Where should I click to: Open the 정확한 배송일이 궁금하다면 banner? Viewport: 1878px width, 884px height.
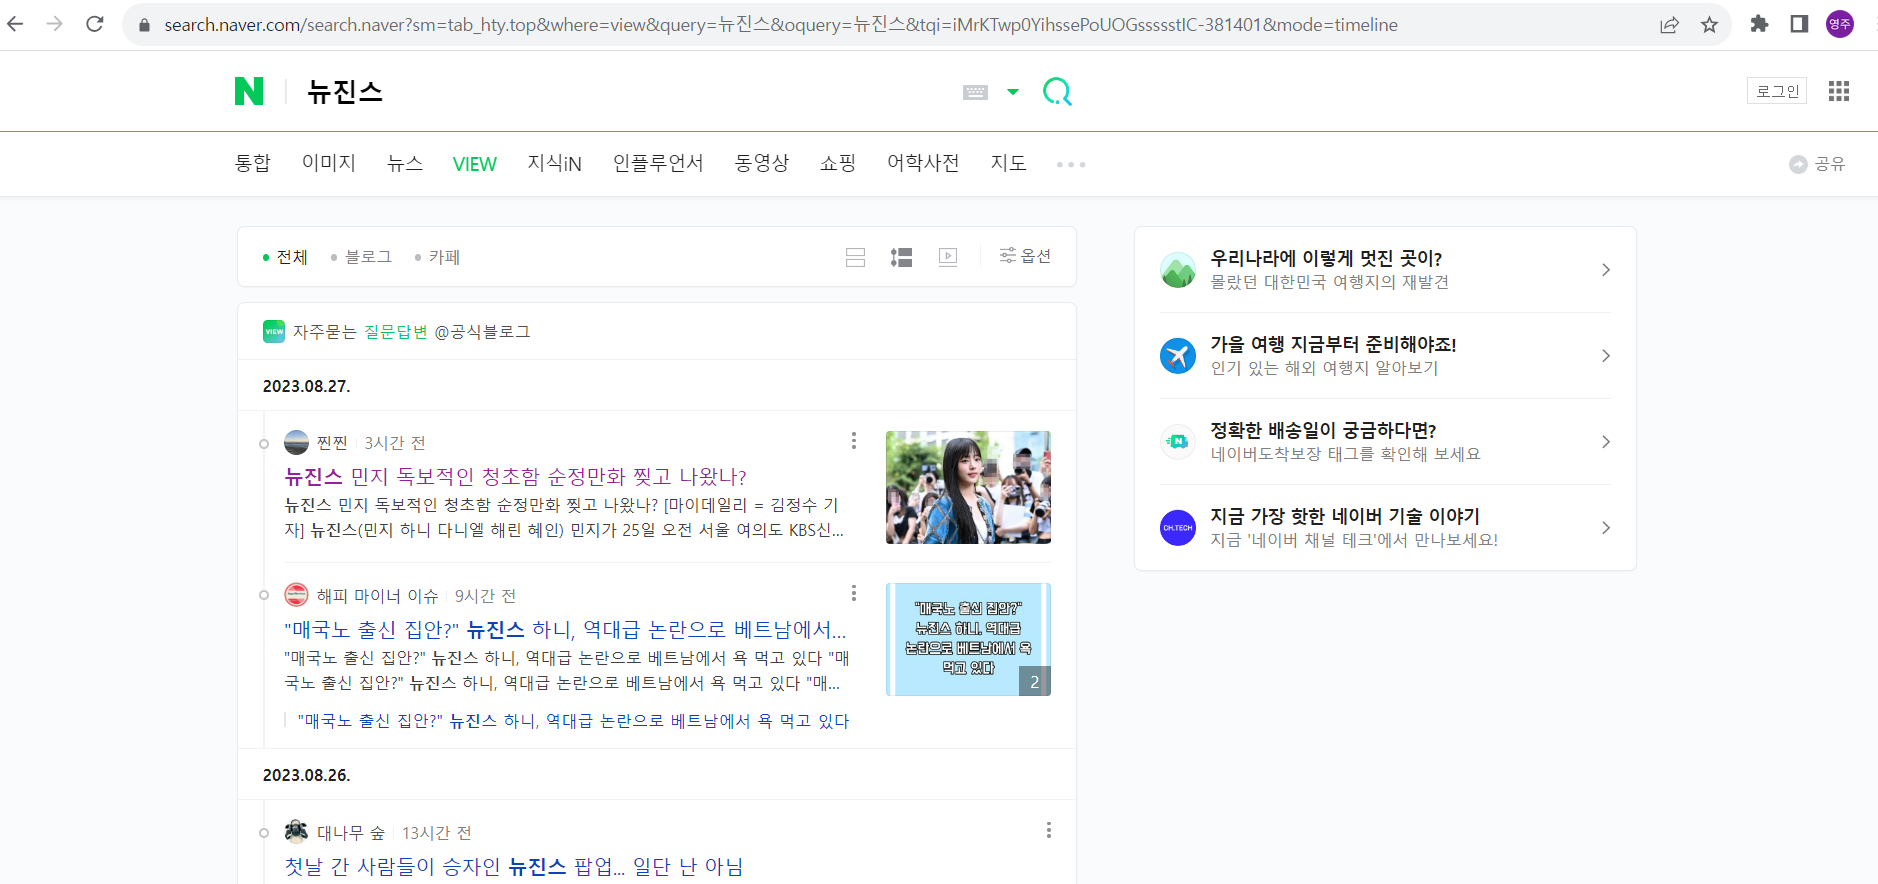click(1385, 442)
